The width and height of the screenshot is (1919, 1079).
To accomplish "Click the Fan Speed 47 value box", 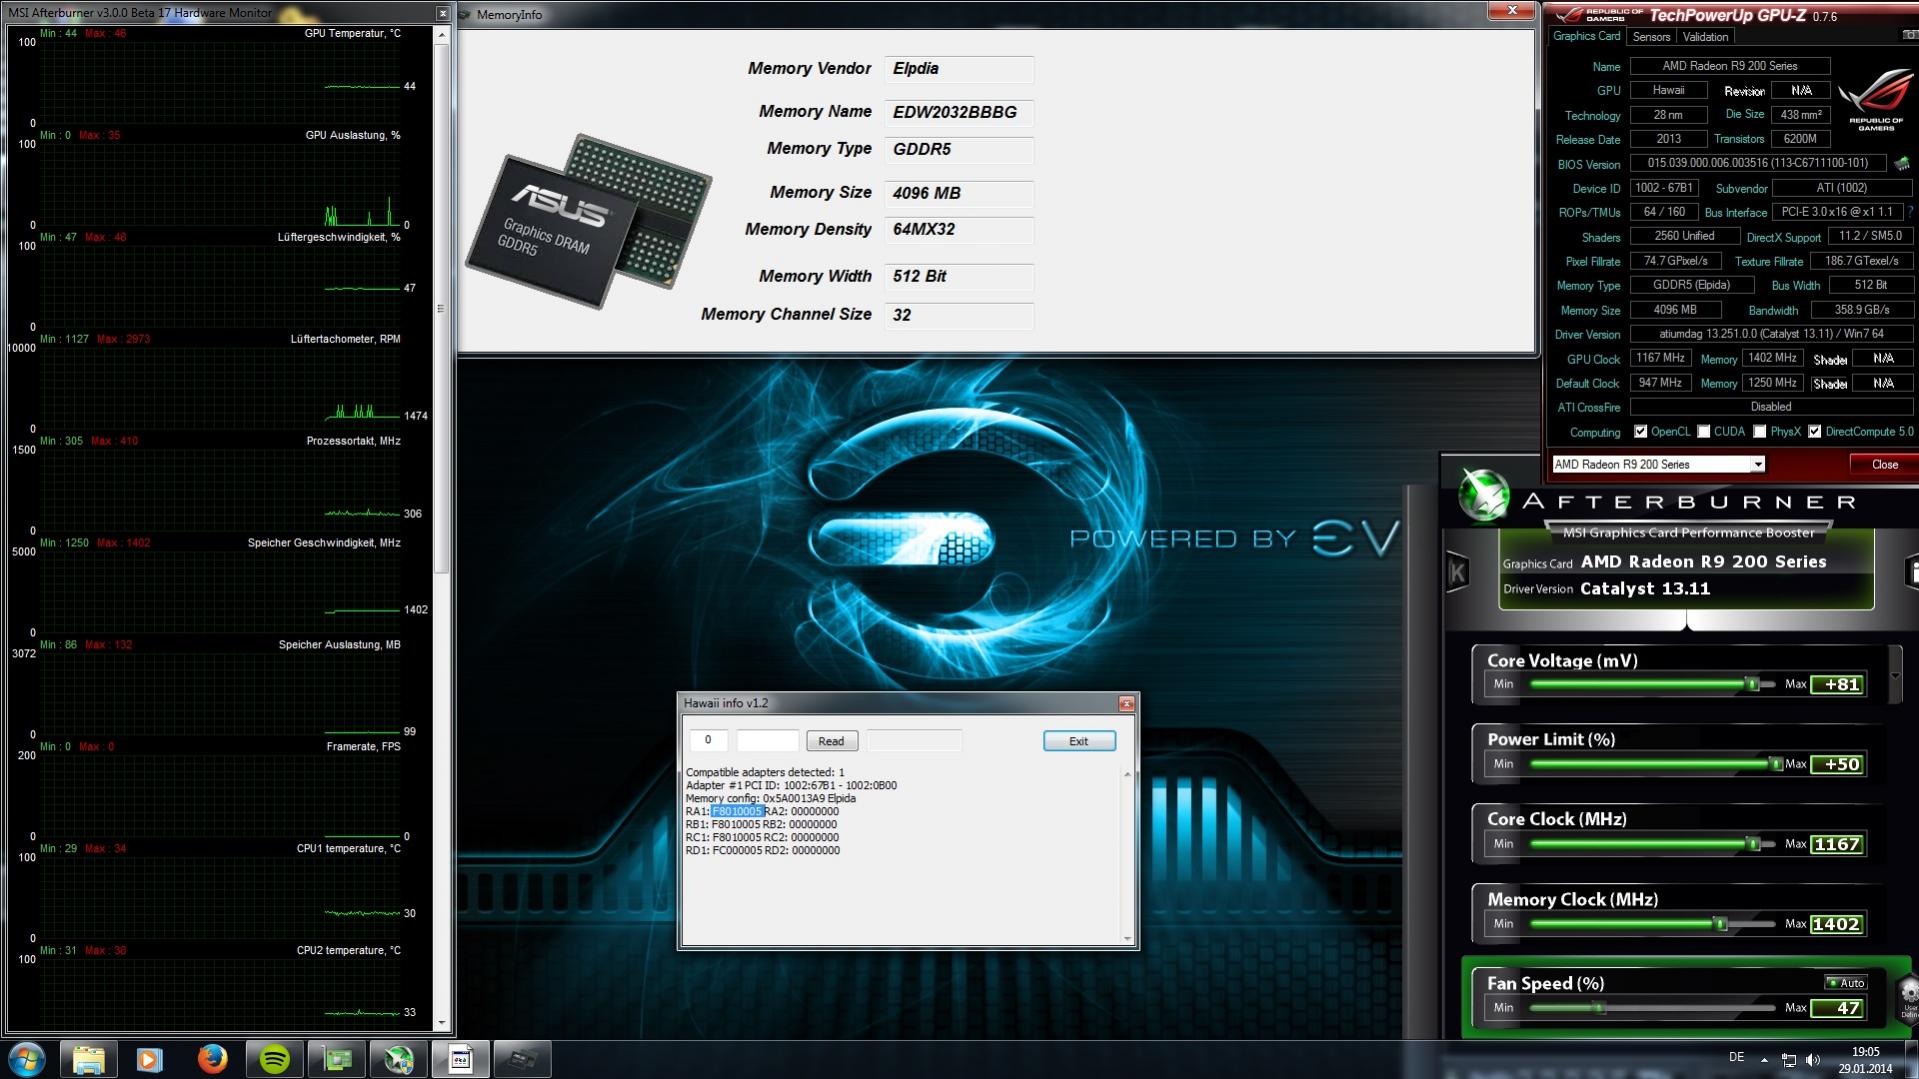I will [x=1838, y=1009].
